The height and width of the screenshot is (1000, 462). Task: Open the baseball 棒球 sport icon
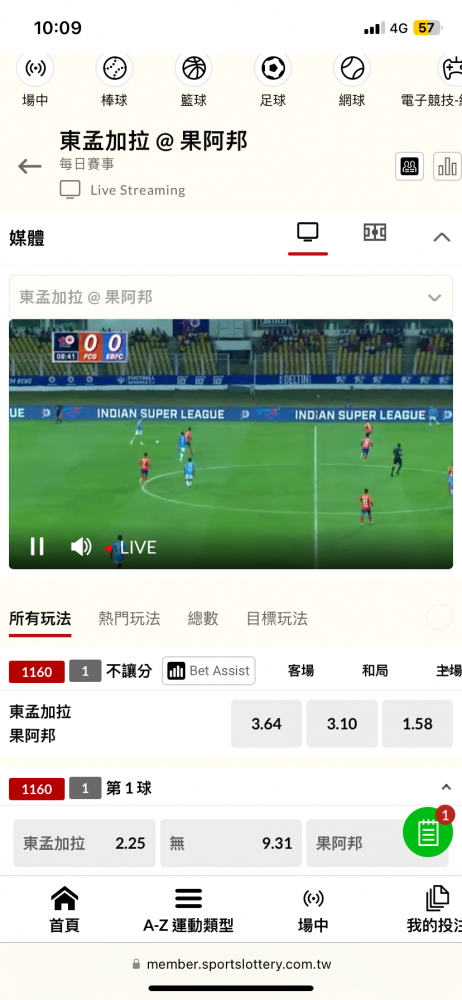point(114,68)
